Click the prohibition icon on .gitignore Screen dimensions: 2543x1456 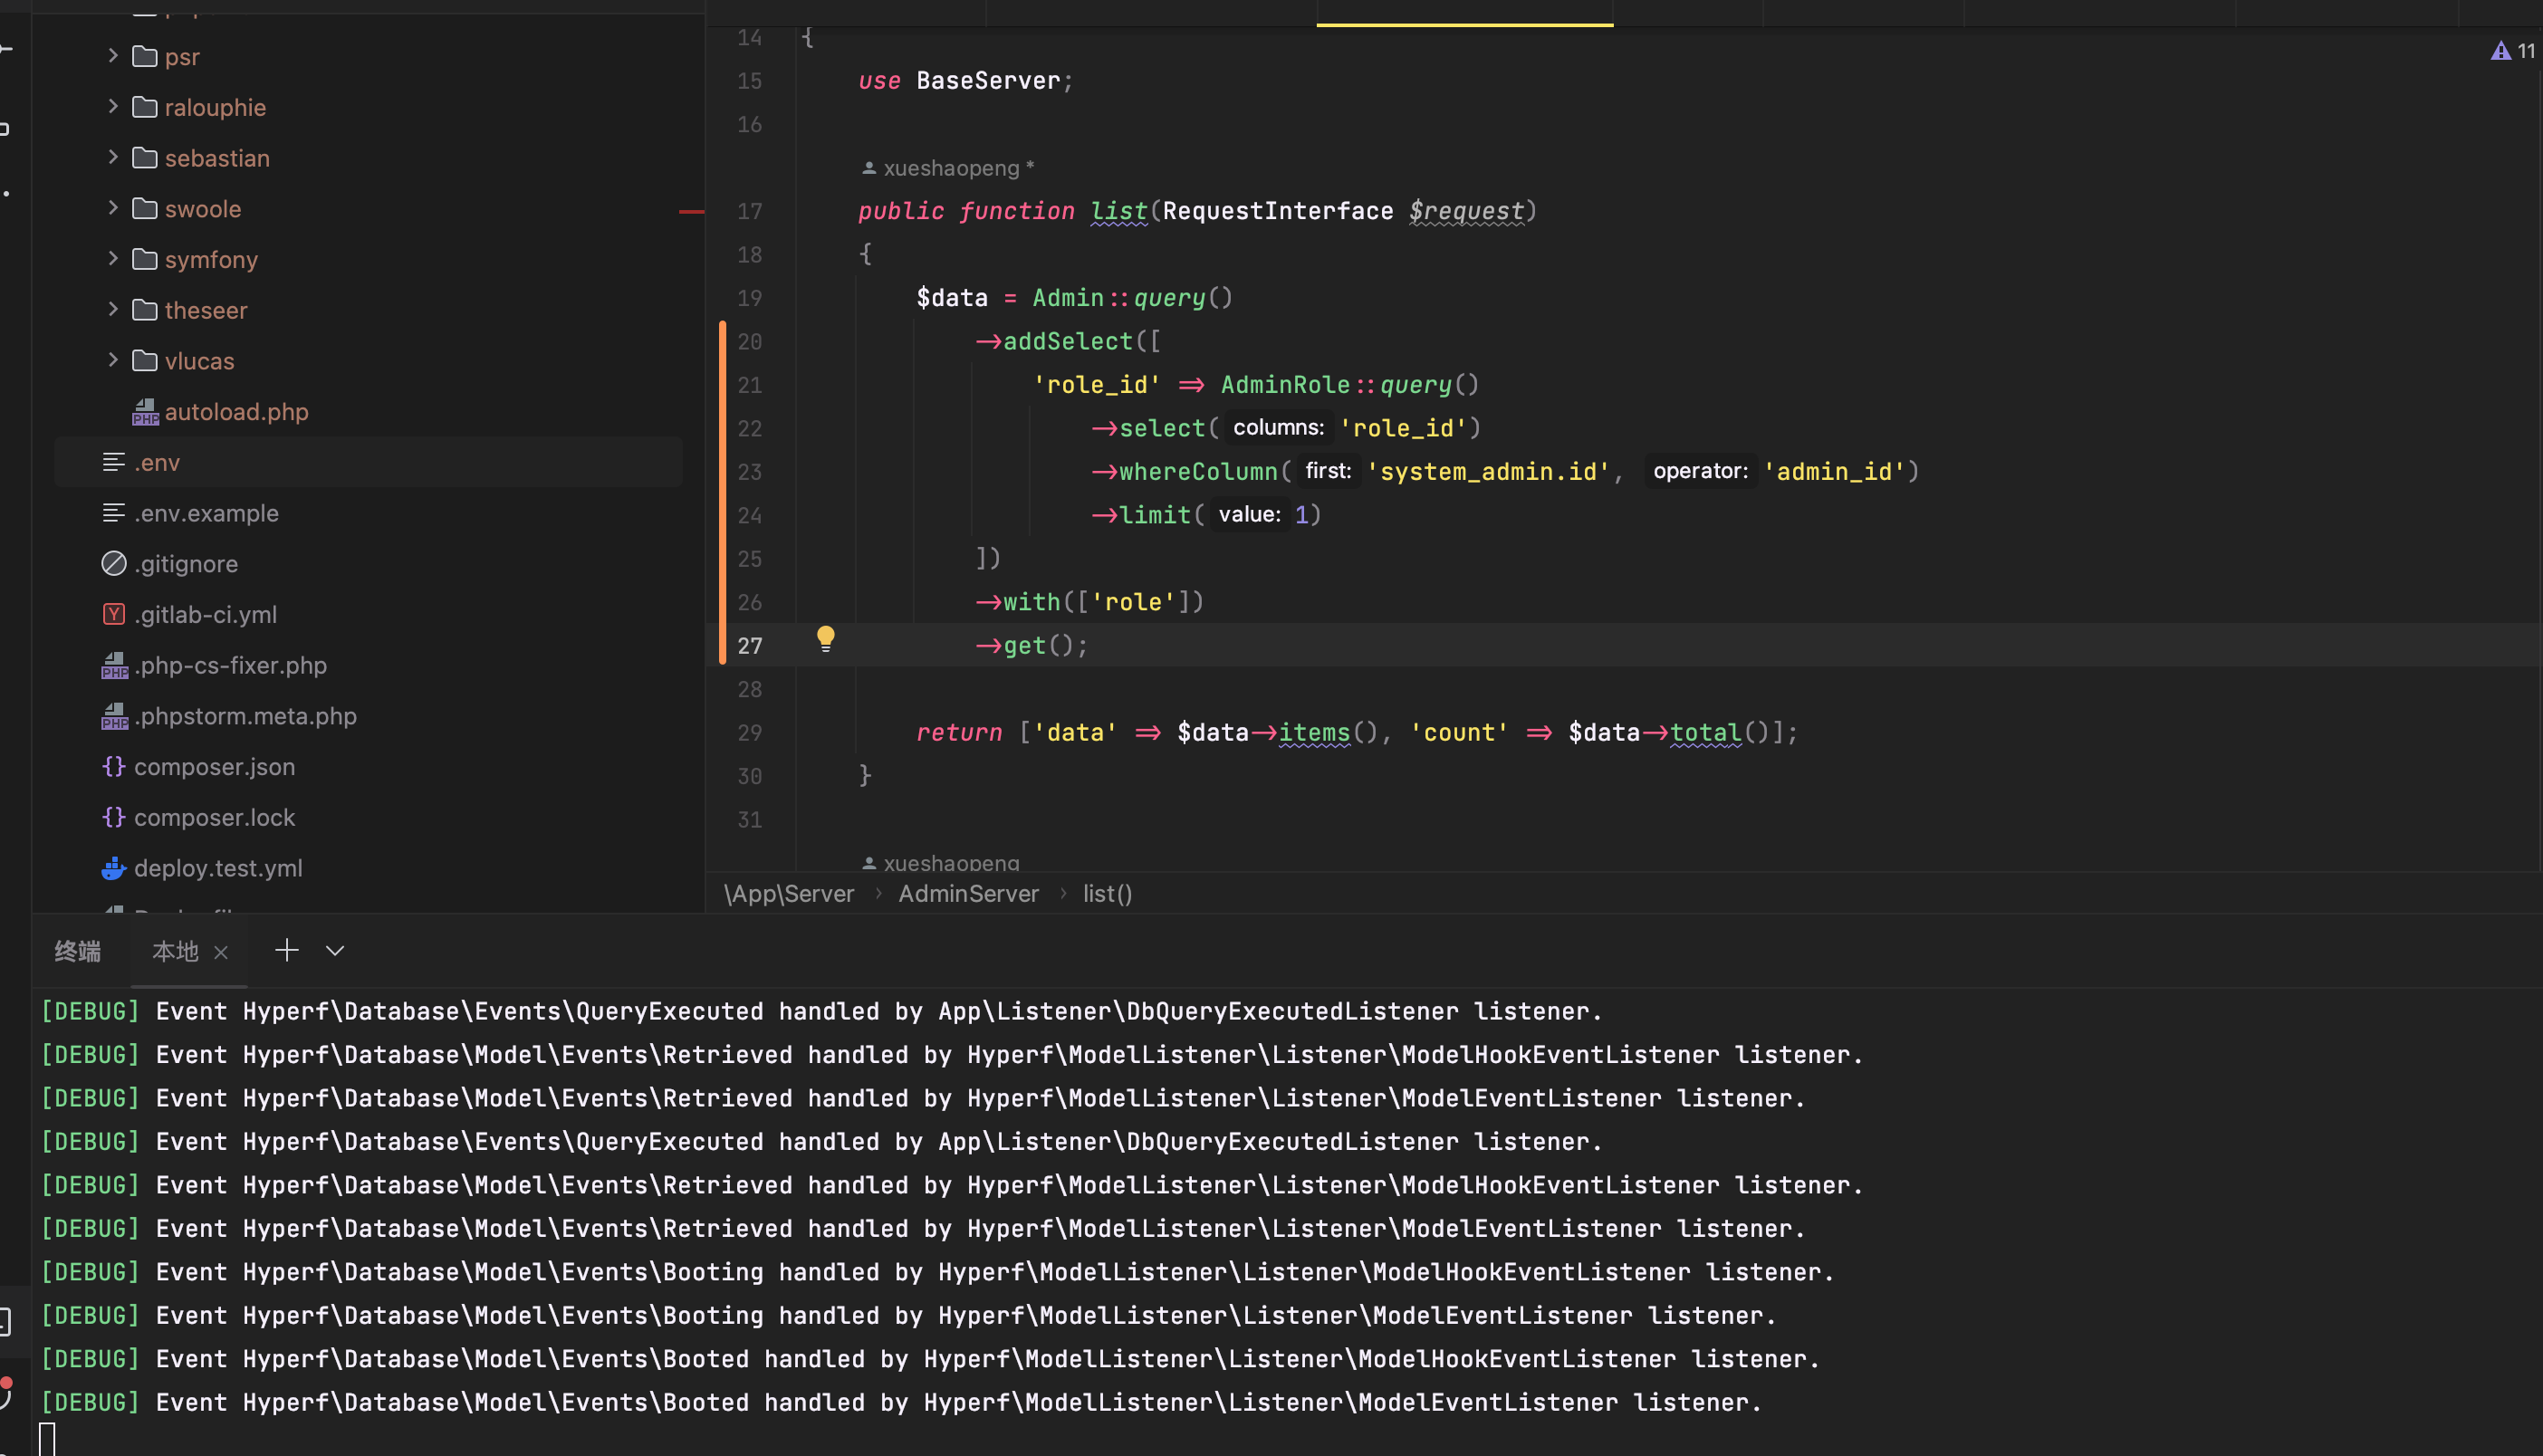pos(114,563)
